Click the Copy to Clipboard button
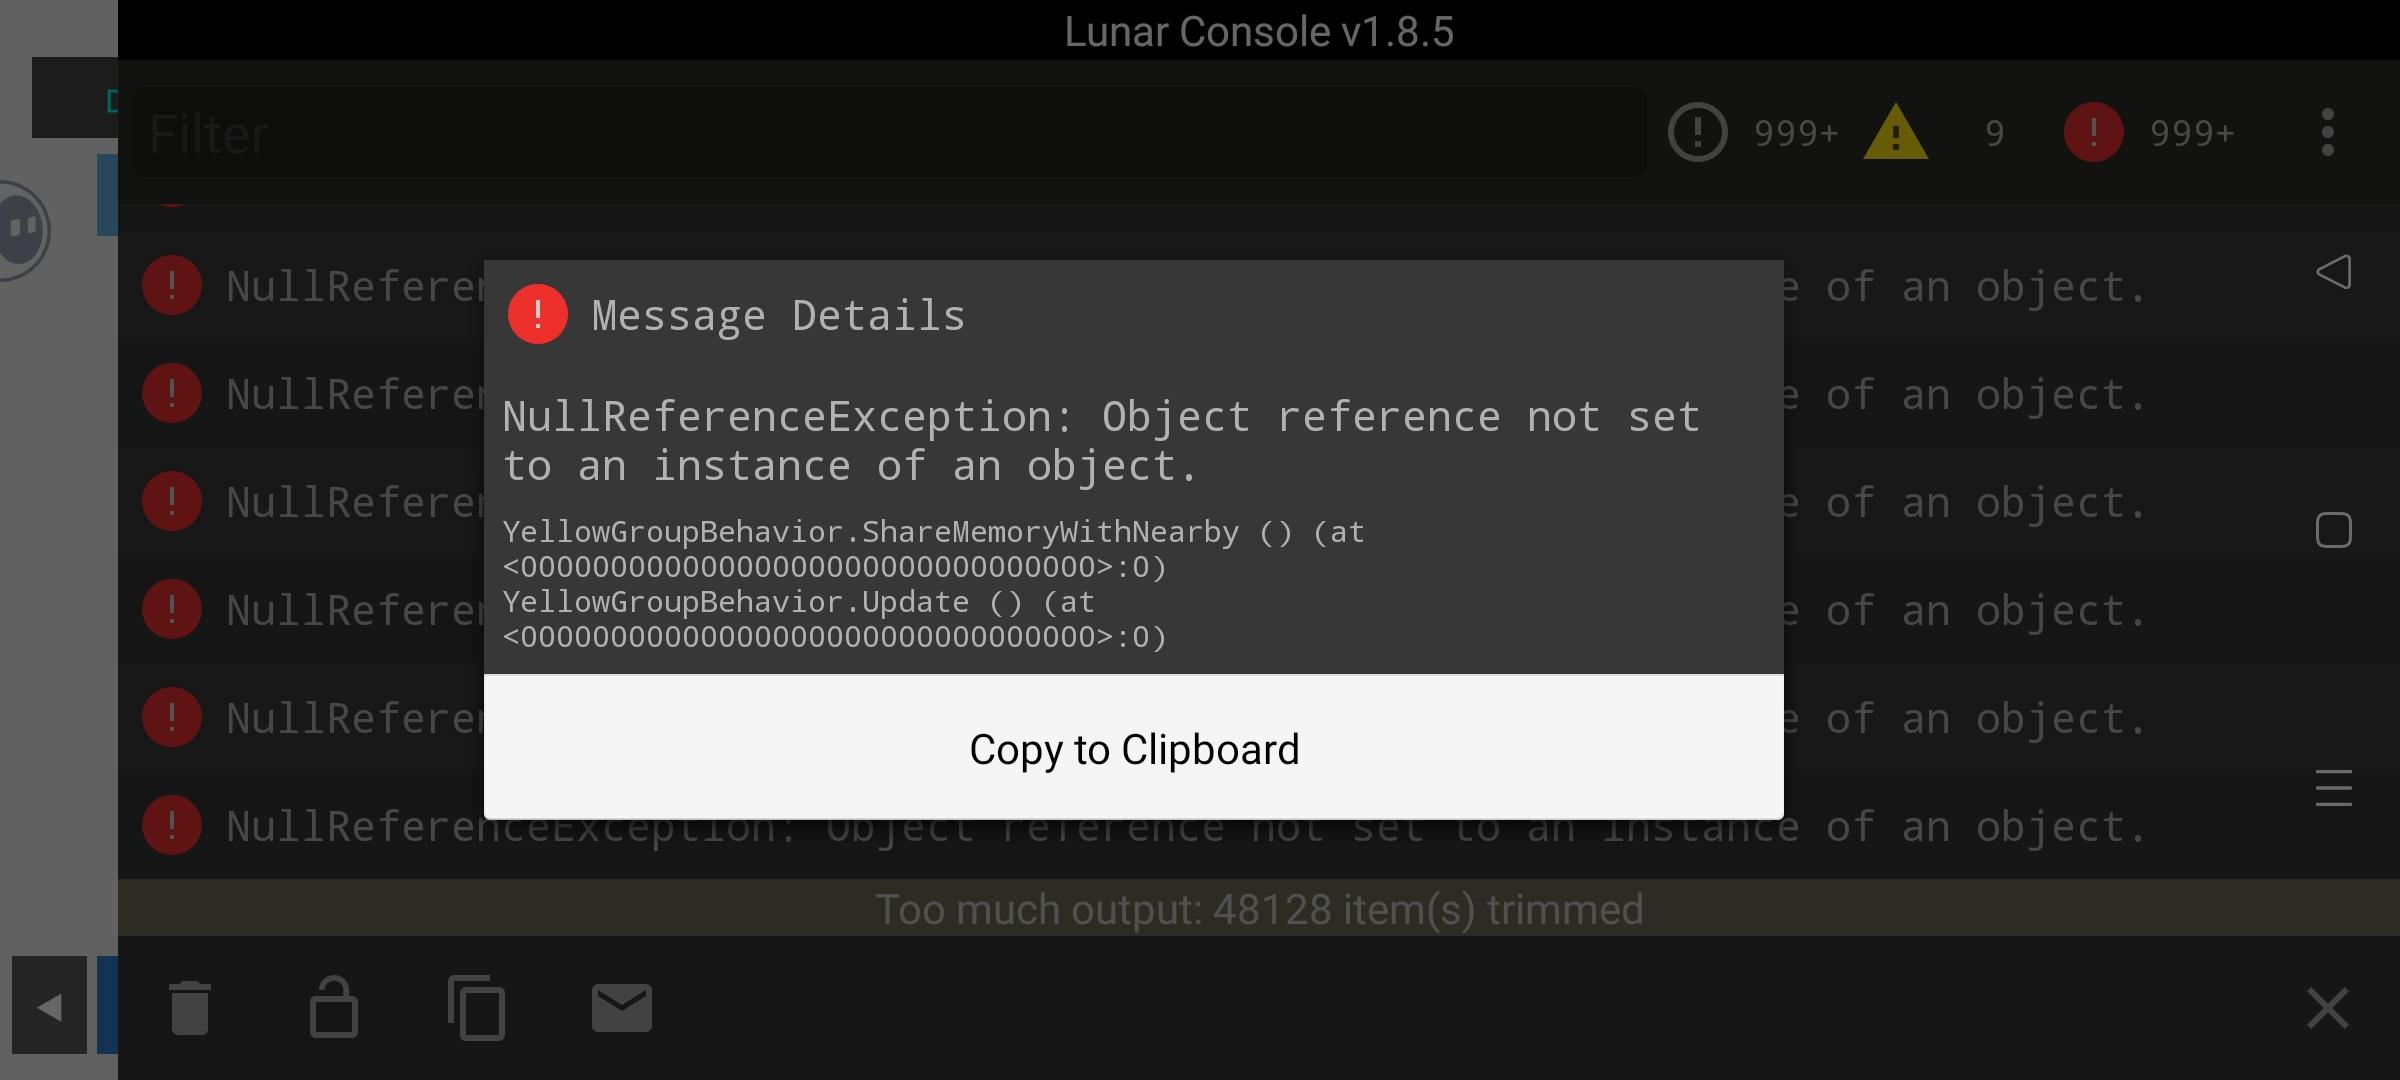The height and width of the screenshot is (1080, 2400). 1133,748
